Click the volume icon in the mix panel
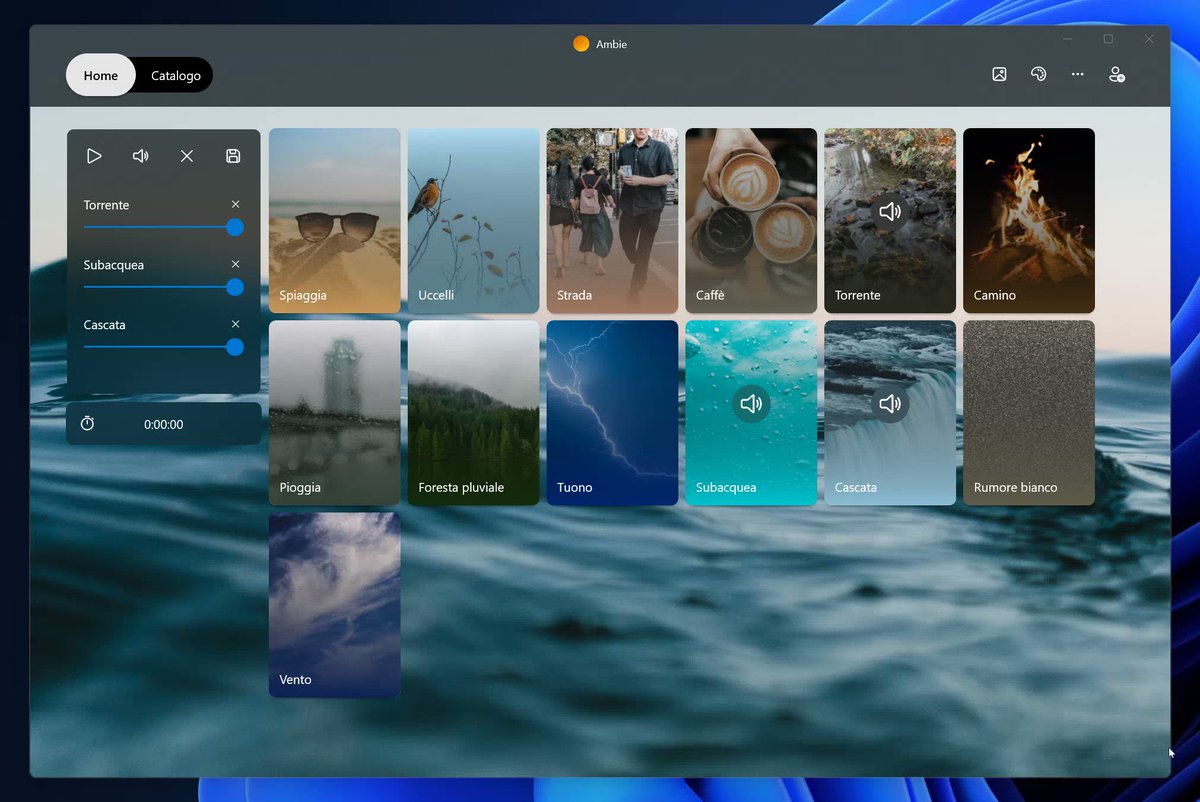1200x802 pixels. coord(141,156)
